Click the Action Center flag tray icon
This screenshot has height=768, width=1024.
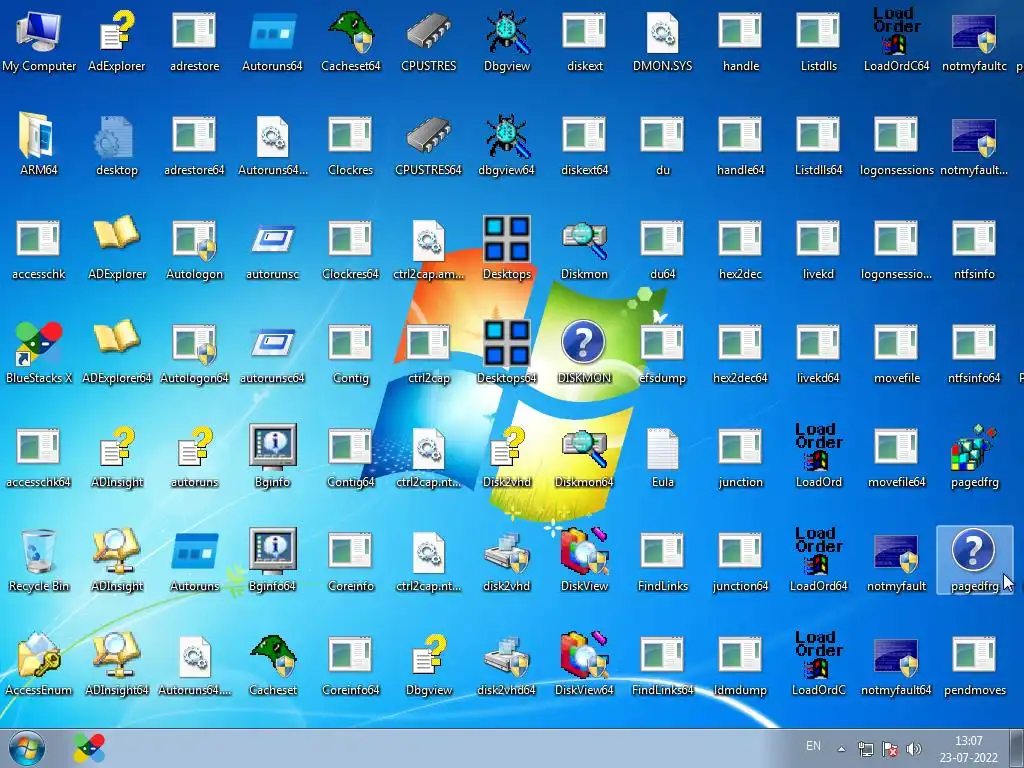point(889,748)
